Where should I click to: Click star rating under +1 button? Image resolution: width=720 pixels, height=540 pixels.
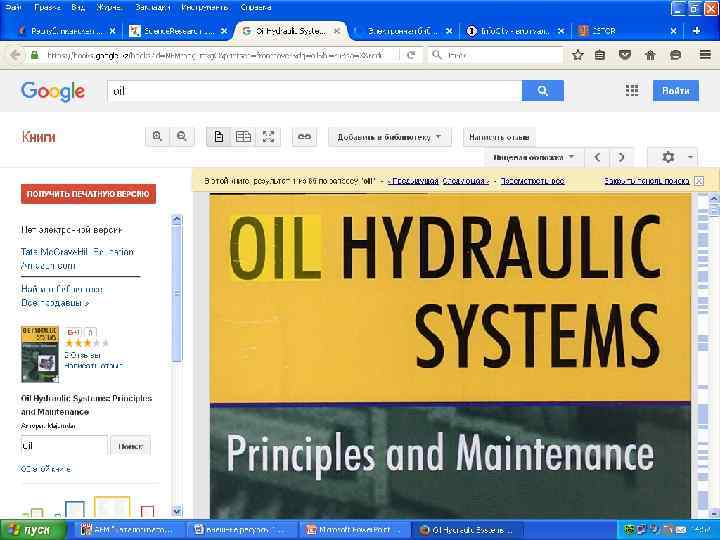click(87, 343)
